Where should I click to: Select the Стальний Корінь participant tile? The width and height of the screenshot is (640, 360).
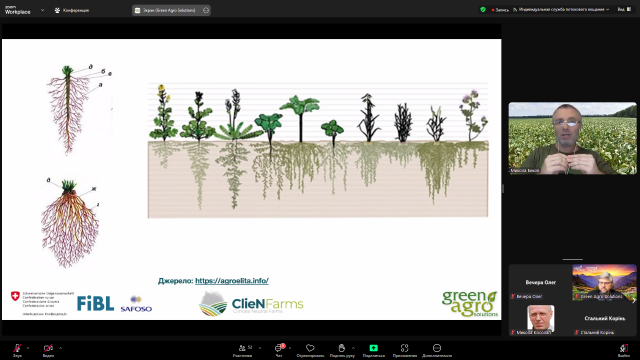point(604,319)
